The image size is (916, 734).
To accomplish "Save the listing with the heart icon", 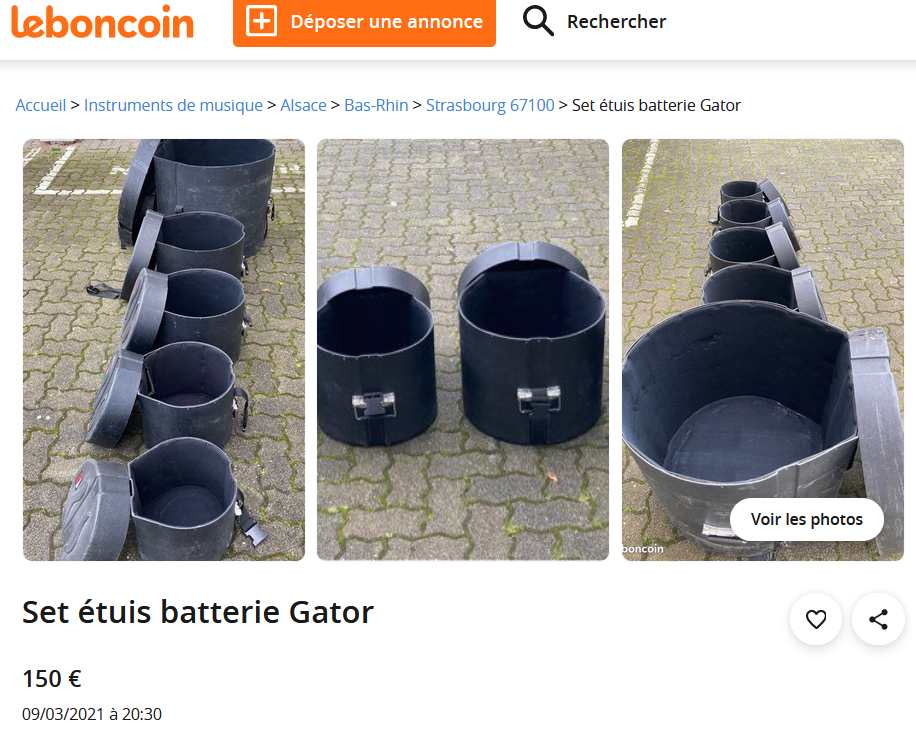I will point(816,620).
